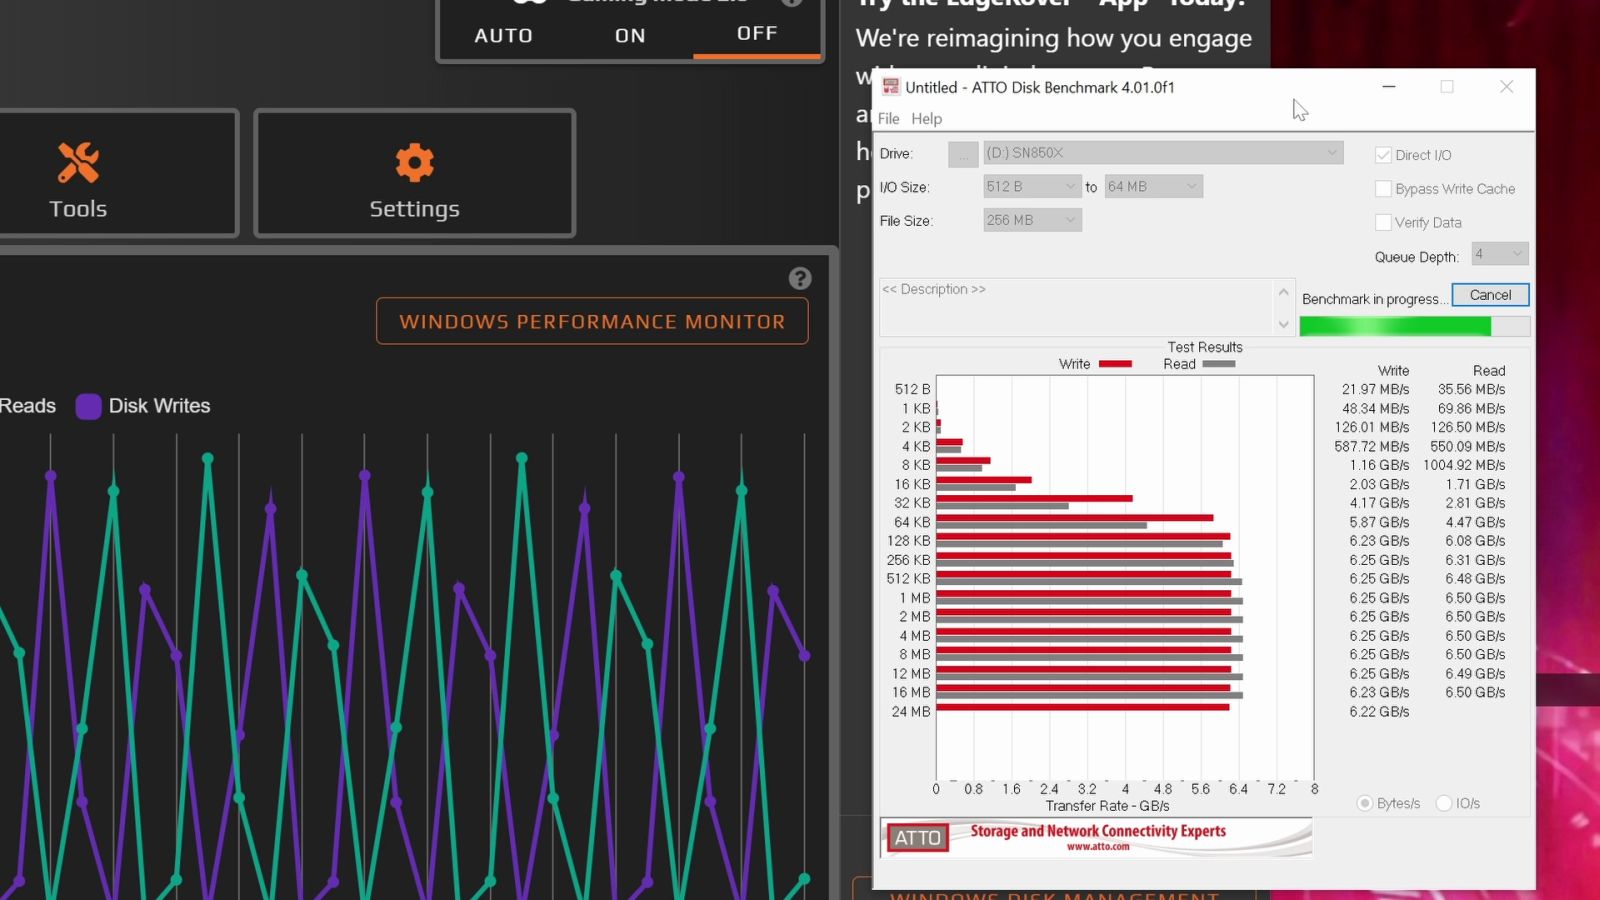Click the description scroll up arrow
This screenshot has height=900, width=1600.
tap(1284, 292)
